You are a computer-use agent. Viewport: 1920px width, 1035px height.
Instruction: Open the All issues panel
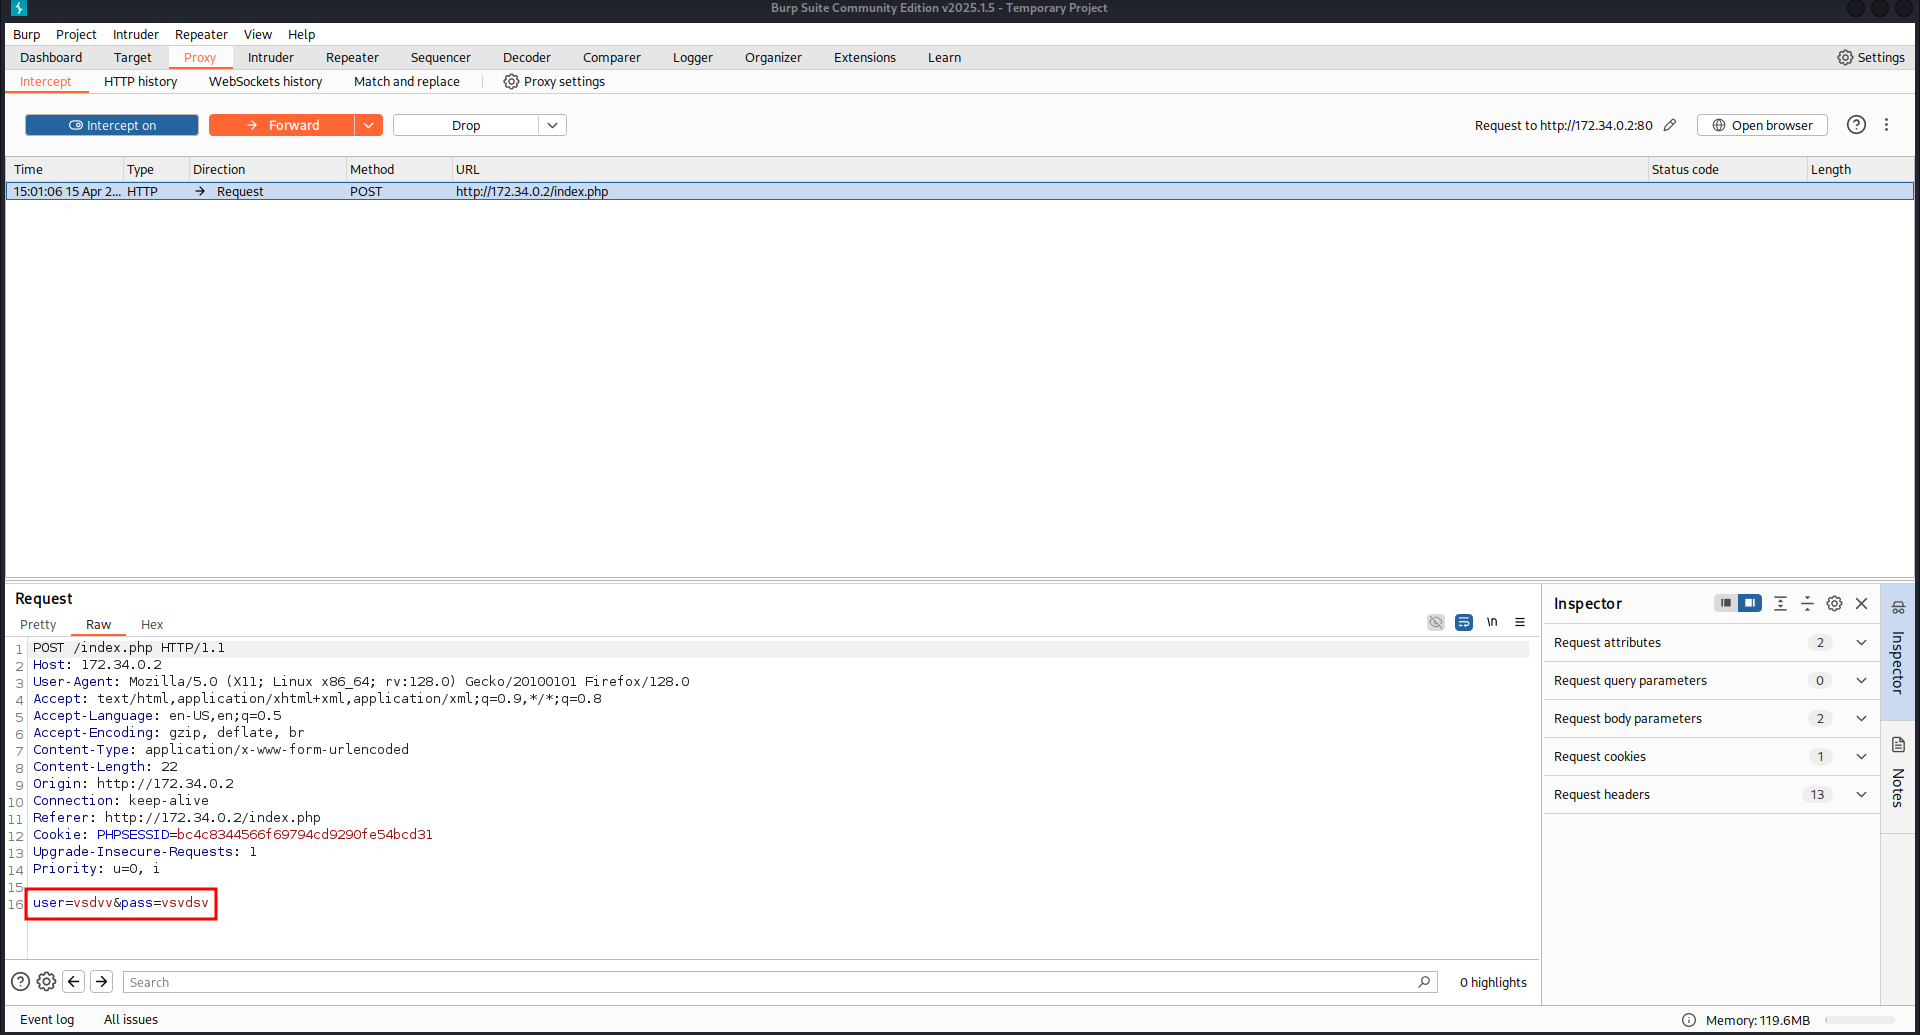tap(131, 1019)
